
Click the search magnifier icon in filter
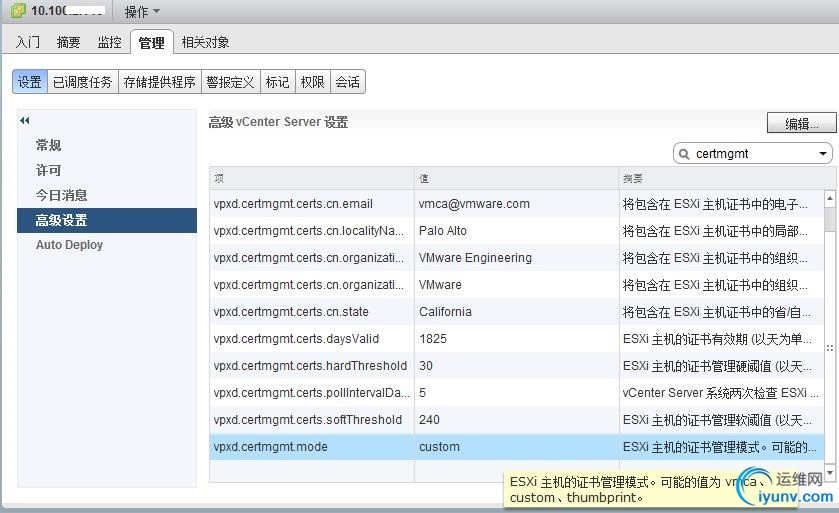pyautogui.click(x=684, y=154)
